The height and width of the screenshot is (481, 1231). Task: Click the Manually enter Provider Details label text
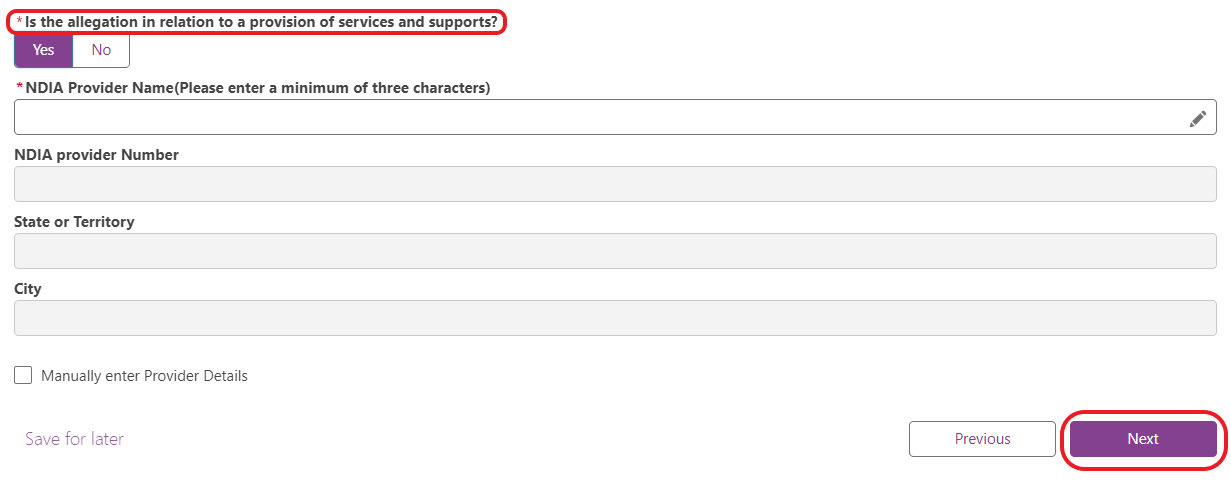[x=144, y=376]
